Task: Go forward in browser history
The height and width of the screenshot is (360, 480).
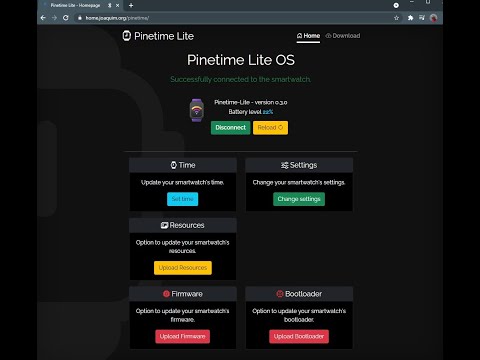Action: point(54,18)
